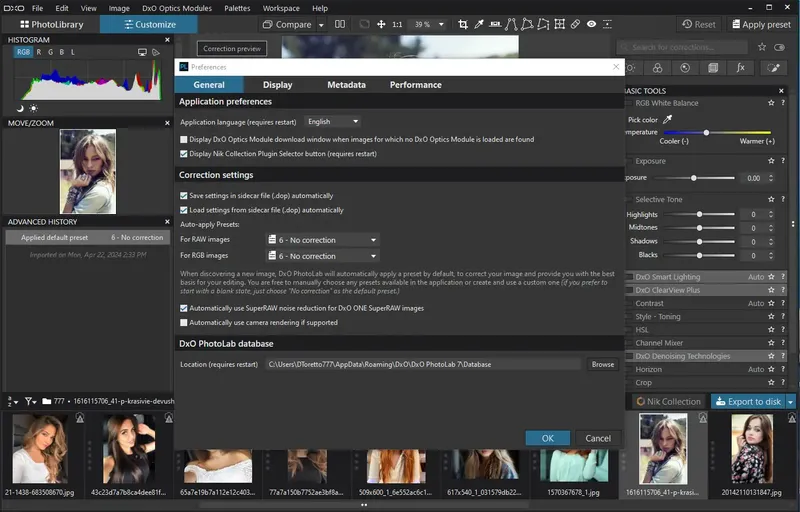Click Cancel in the Preferences dialog
Viewport: 800px width, 512px height.
(598, 438)
